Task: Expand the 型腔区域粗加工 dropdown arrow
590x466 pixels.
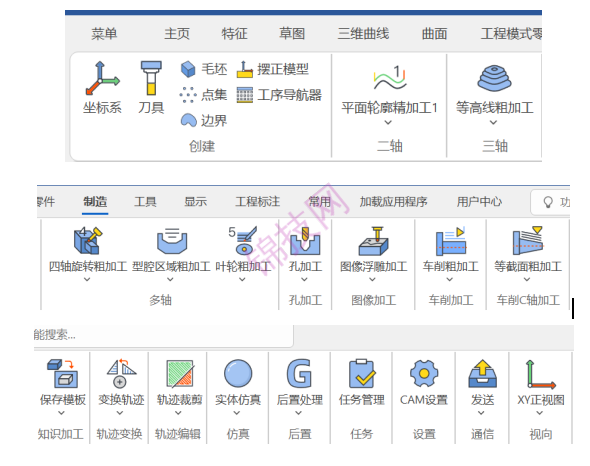Action: [170, 279]
